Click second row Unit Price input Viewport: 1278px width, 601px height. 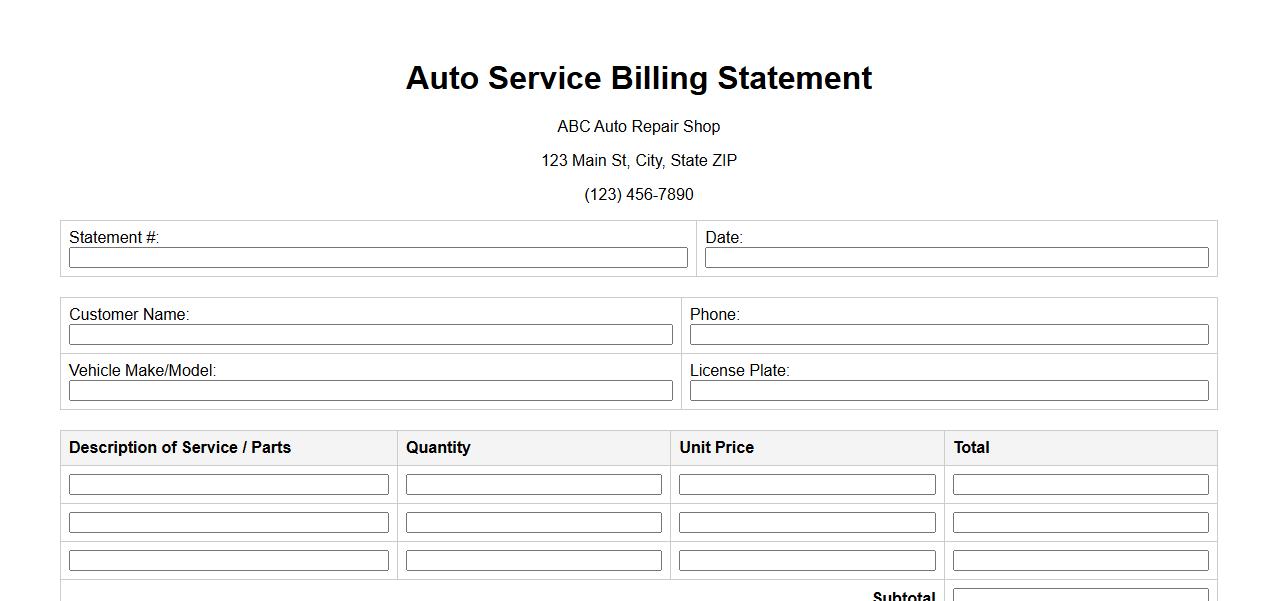(807, 523)
